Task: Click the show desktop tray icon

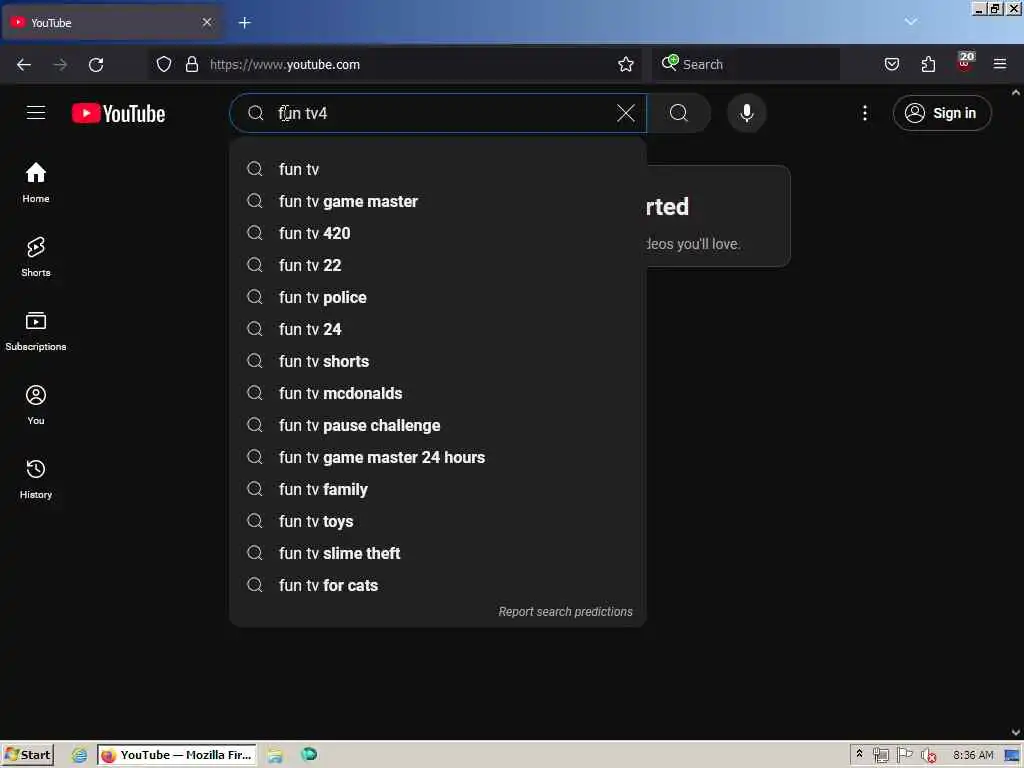Action: coord(1013,755)
